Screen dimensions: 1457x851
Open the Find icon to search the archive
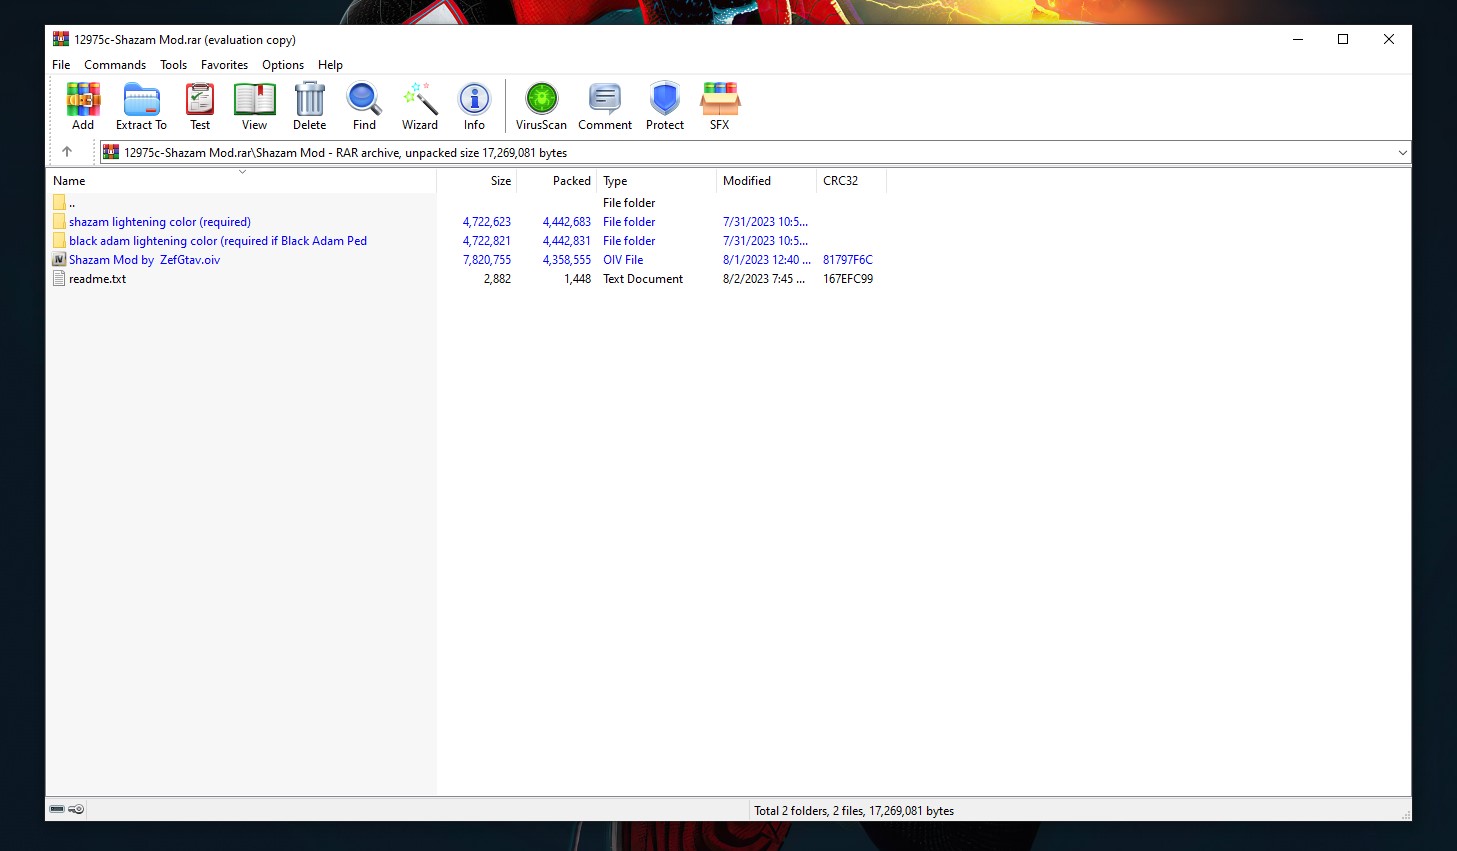point(363,105)
